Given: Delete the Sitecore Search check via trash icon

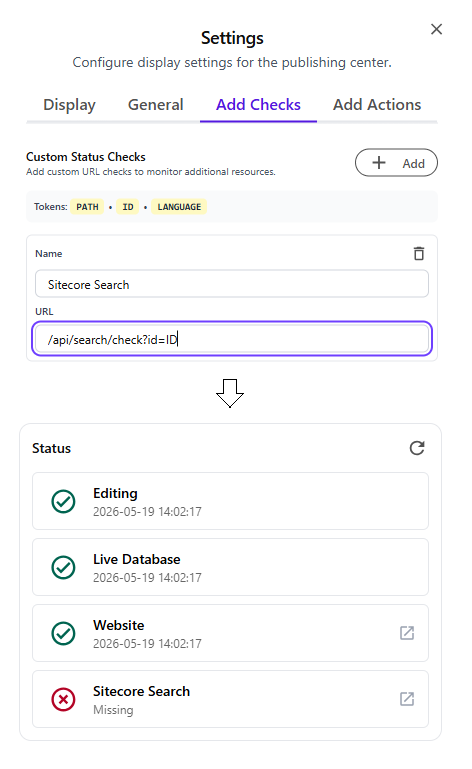Looking at the screenshot, I should [419, 254].
